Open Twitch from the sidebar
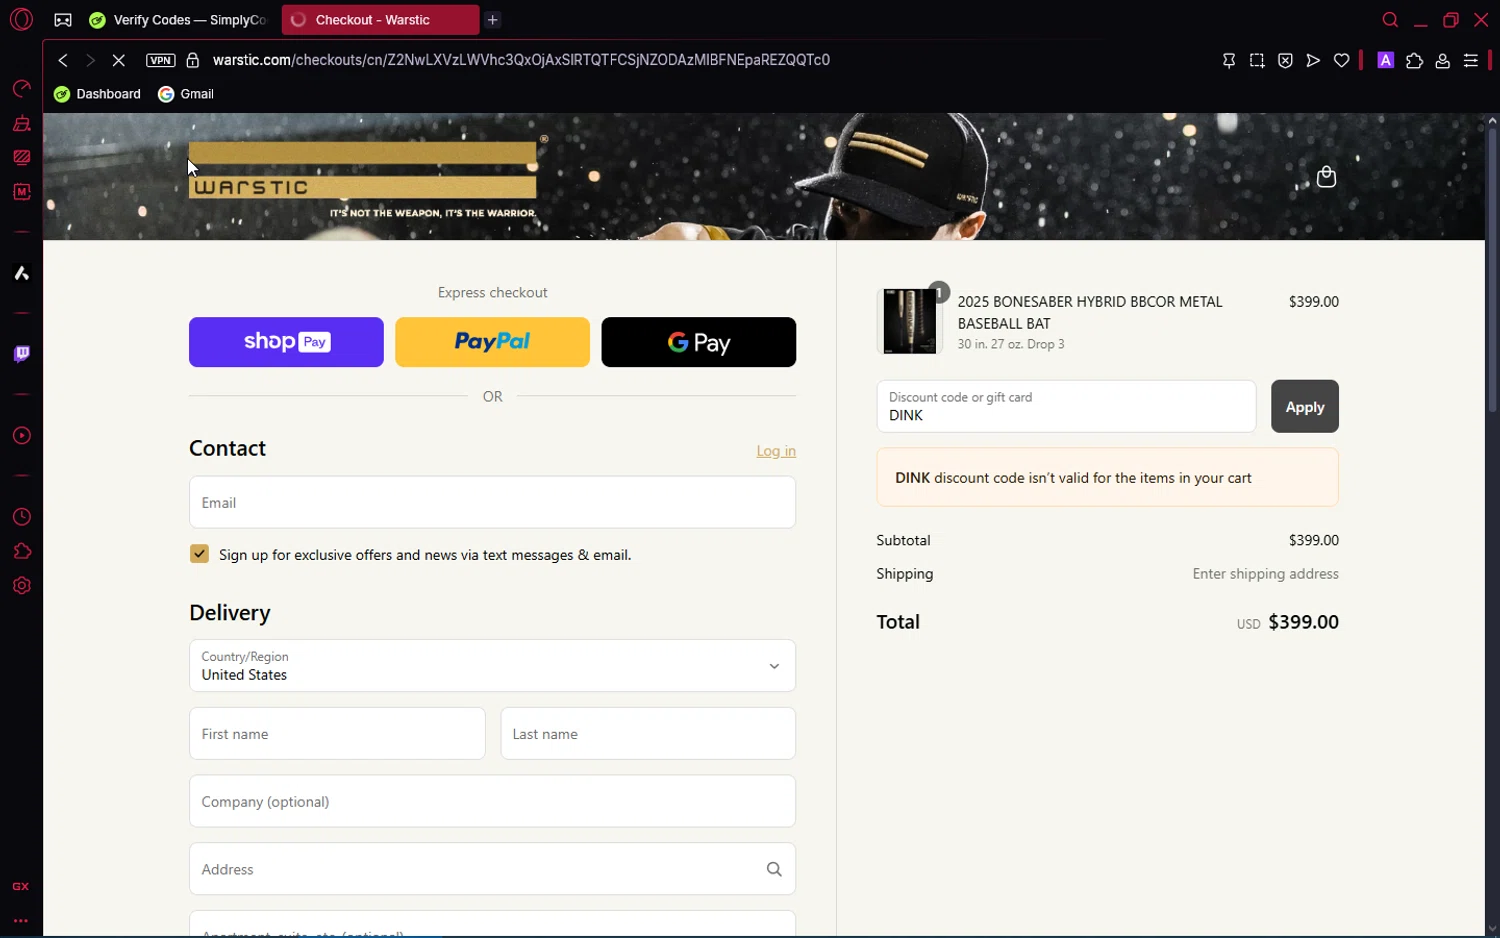Image resolution: width=1500 pixels, height=938 pixels. point(21,354)
